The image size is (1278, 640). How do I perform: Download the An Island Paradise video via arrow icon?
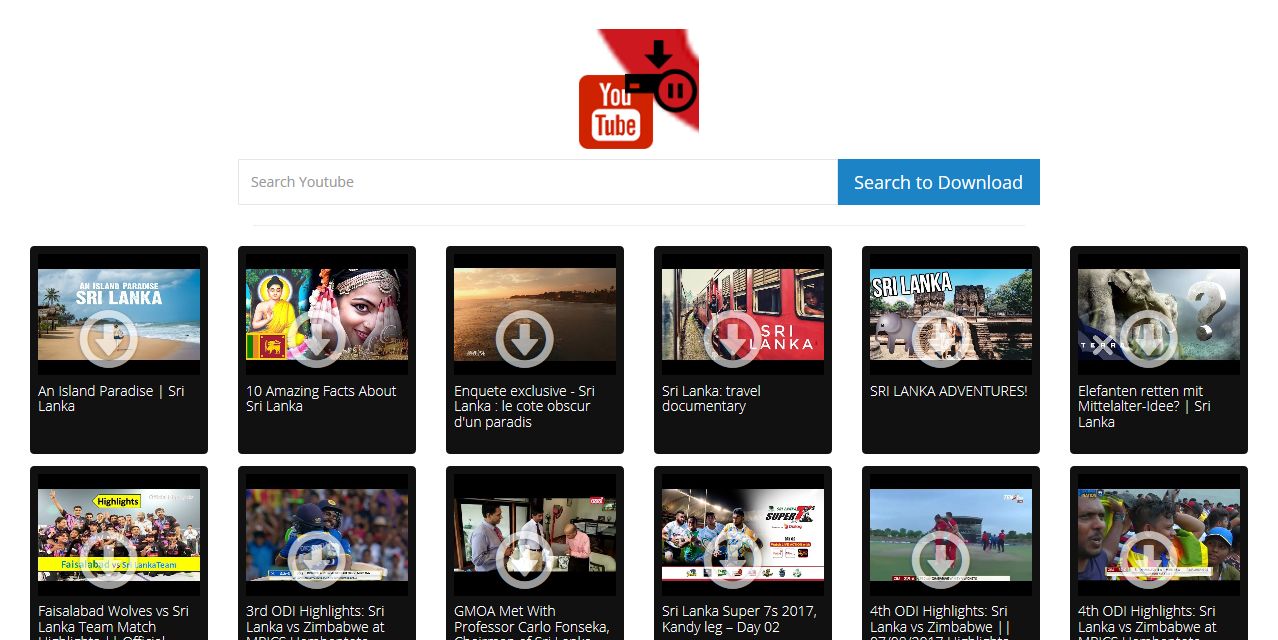pyautogui.click(x=108, y=339)
